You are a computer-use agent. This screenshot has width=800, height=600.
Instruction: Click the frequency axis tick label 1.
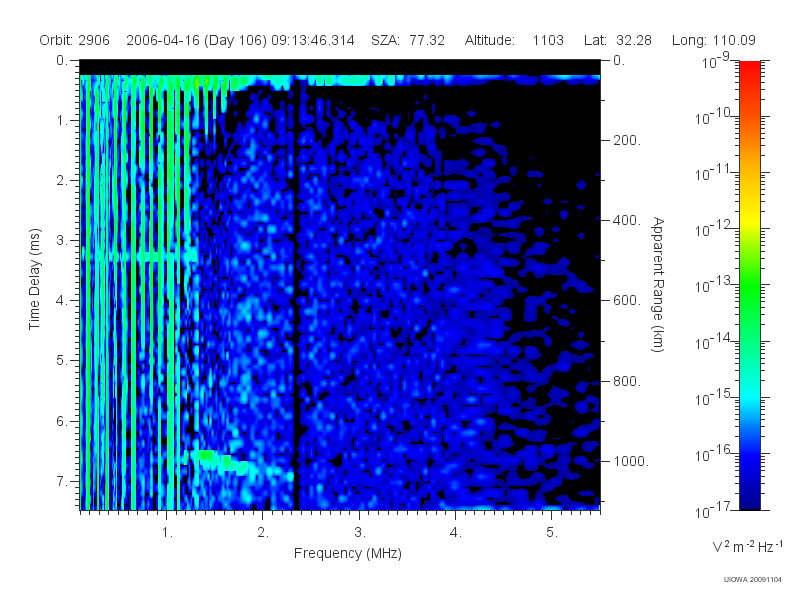coord(167,533)
